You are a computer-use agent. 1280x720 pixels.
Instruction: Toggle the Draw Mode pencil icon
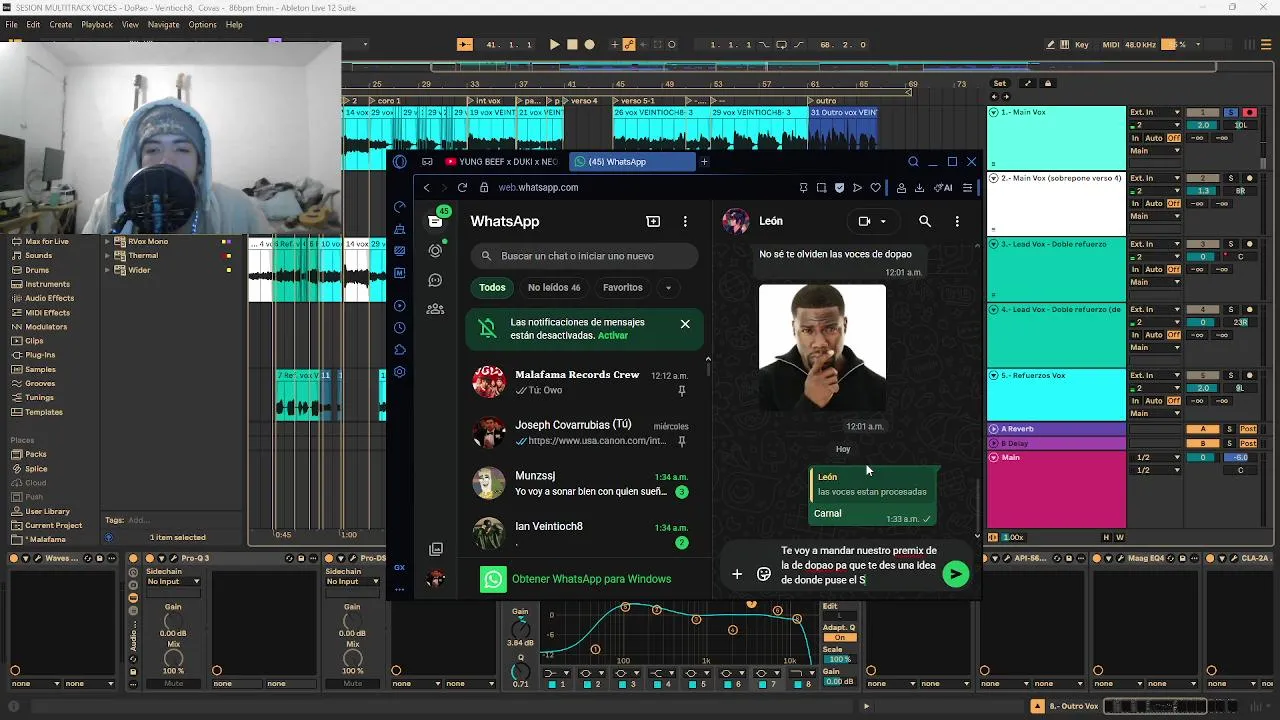click(1051, 45)
